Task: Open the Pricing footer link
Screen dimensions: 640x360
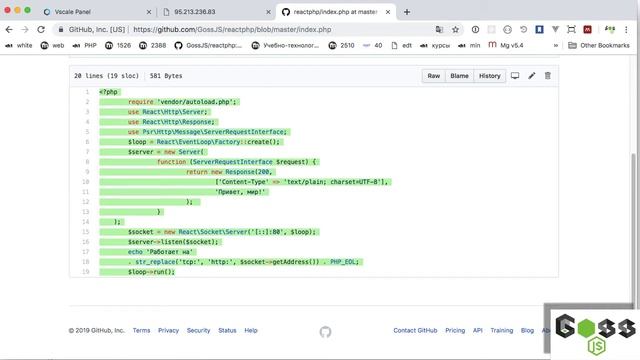Action: click(455, 330)
